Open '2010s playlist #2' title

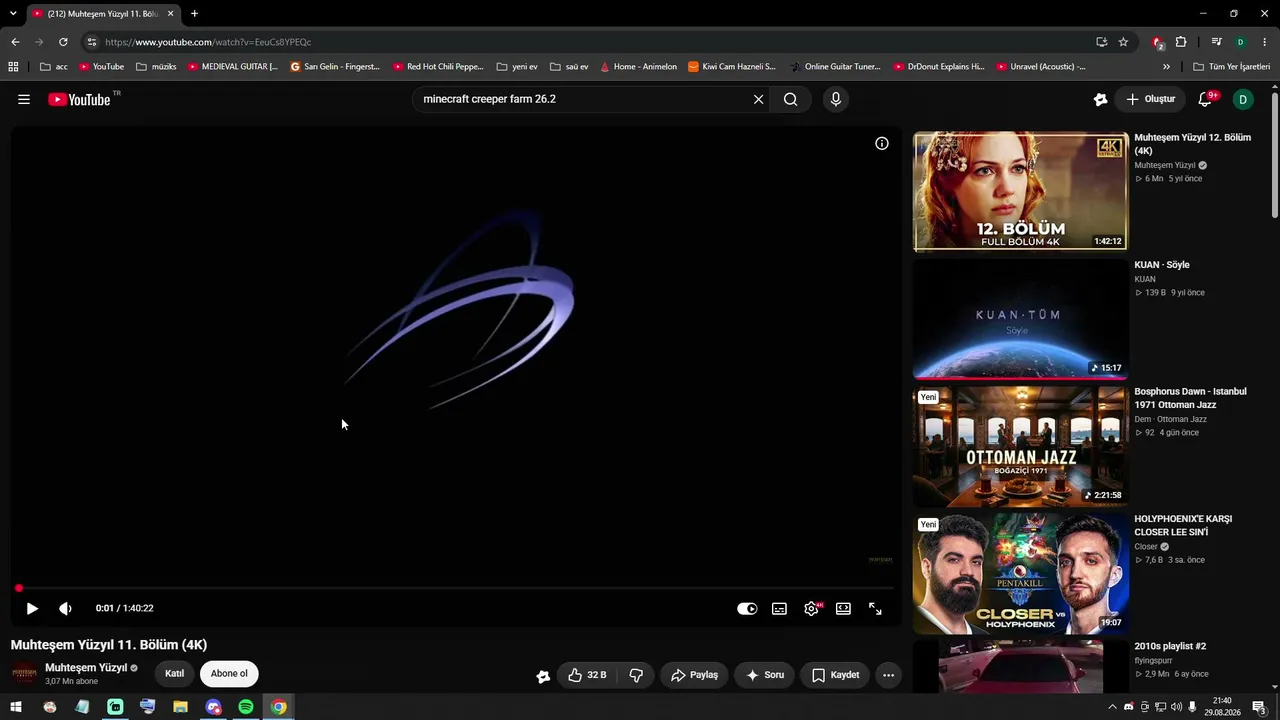pos(1170,646)
